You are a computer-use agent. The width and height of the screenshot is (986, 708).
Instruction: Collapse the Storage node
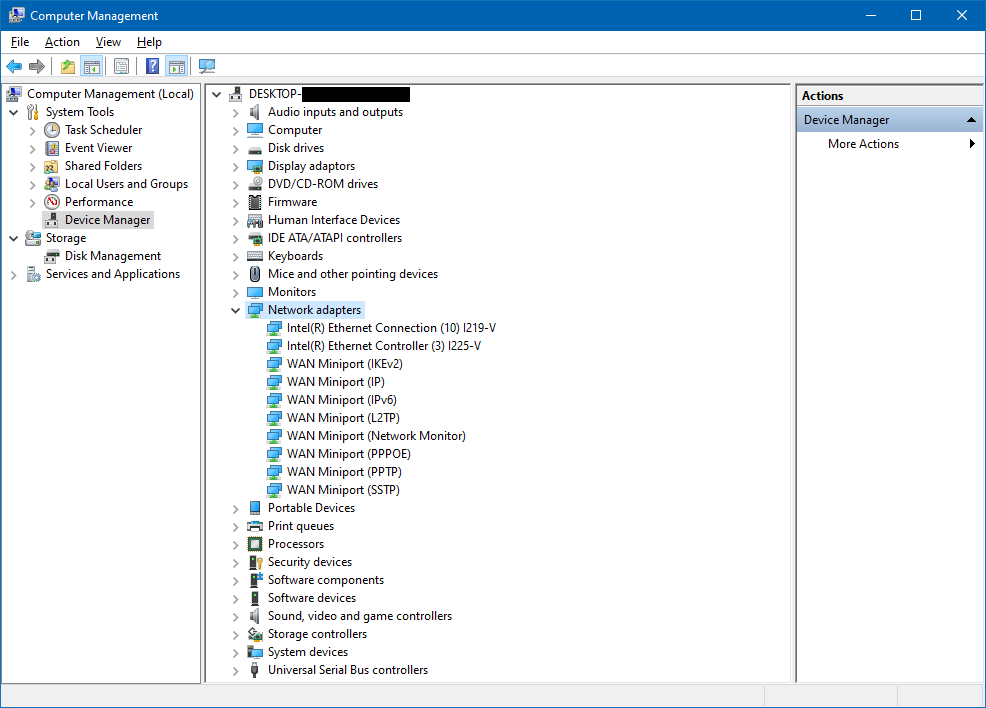13,238
